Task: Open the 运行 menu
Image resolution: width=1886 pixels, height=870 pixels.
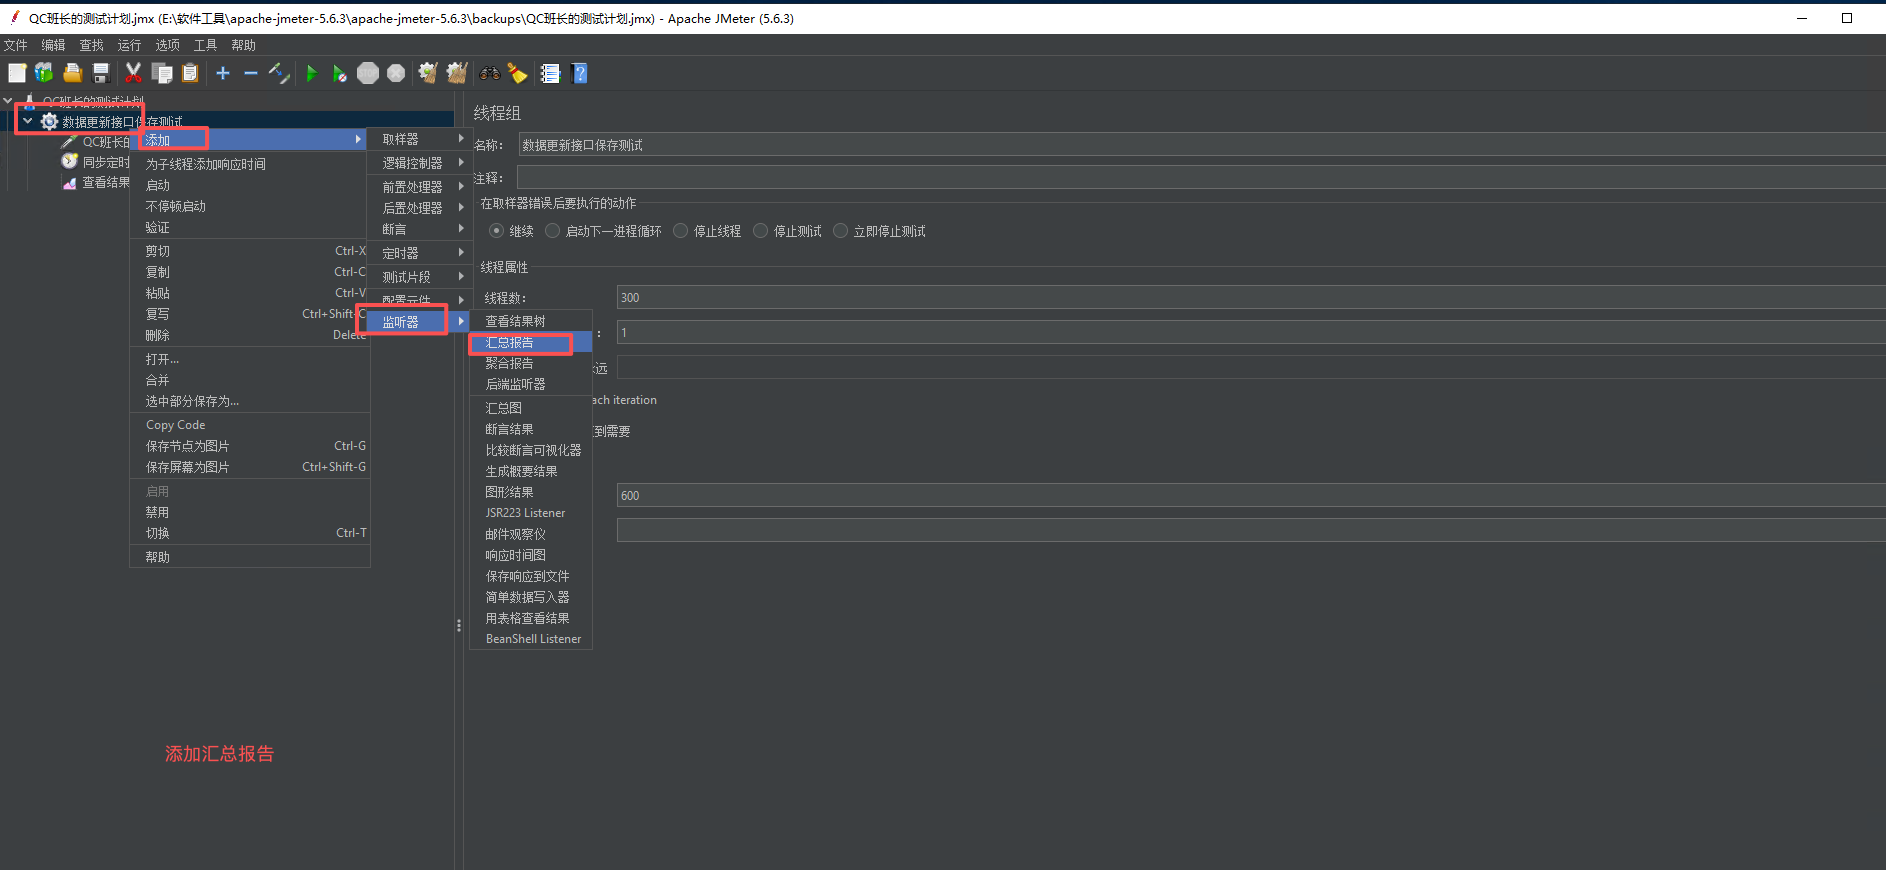Action: tap(129, 45)
